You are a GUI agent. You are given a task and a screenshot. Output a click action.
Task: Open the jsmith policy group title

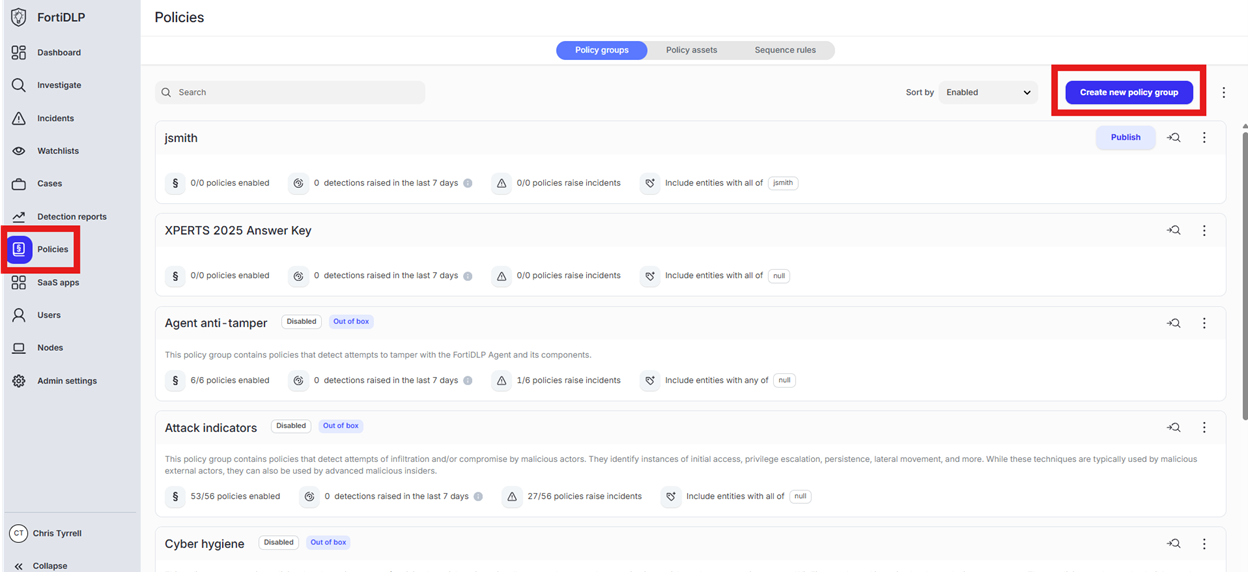(181, 138)
